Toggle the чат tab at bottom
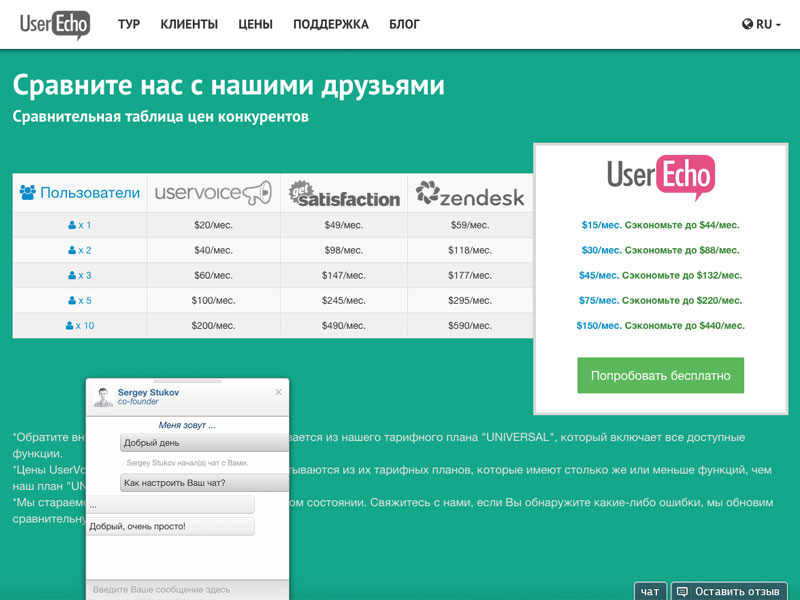 [x=650, y=591]
